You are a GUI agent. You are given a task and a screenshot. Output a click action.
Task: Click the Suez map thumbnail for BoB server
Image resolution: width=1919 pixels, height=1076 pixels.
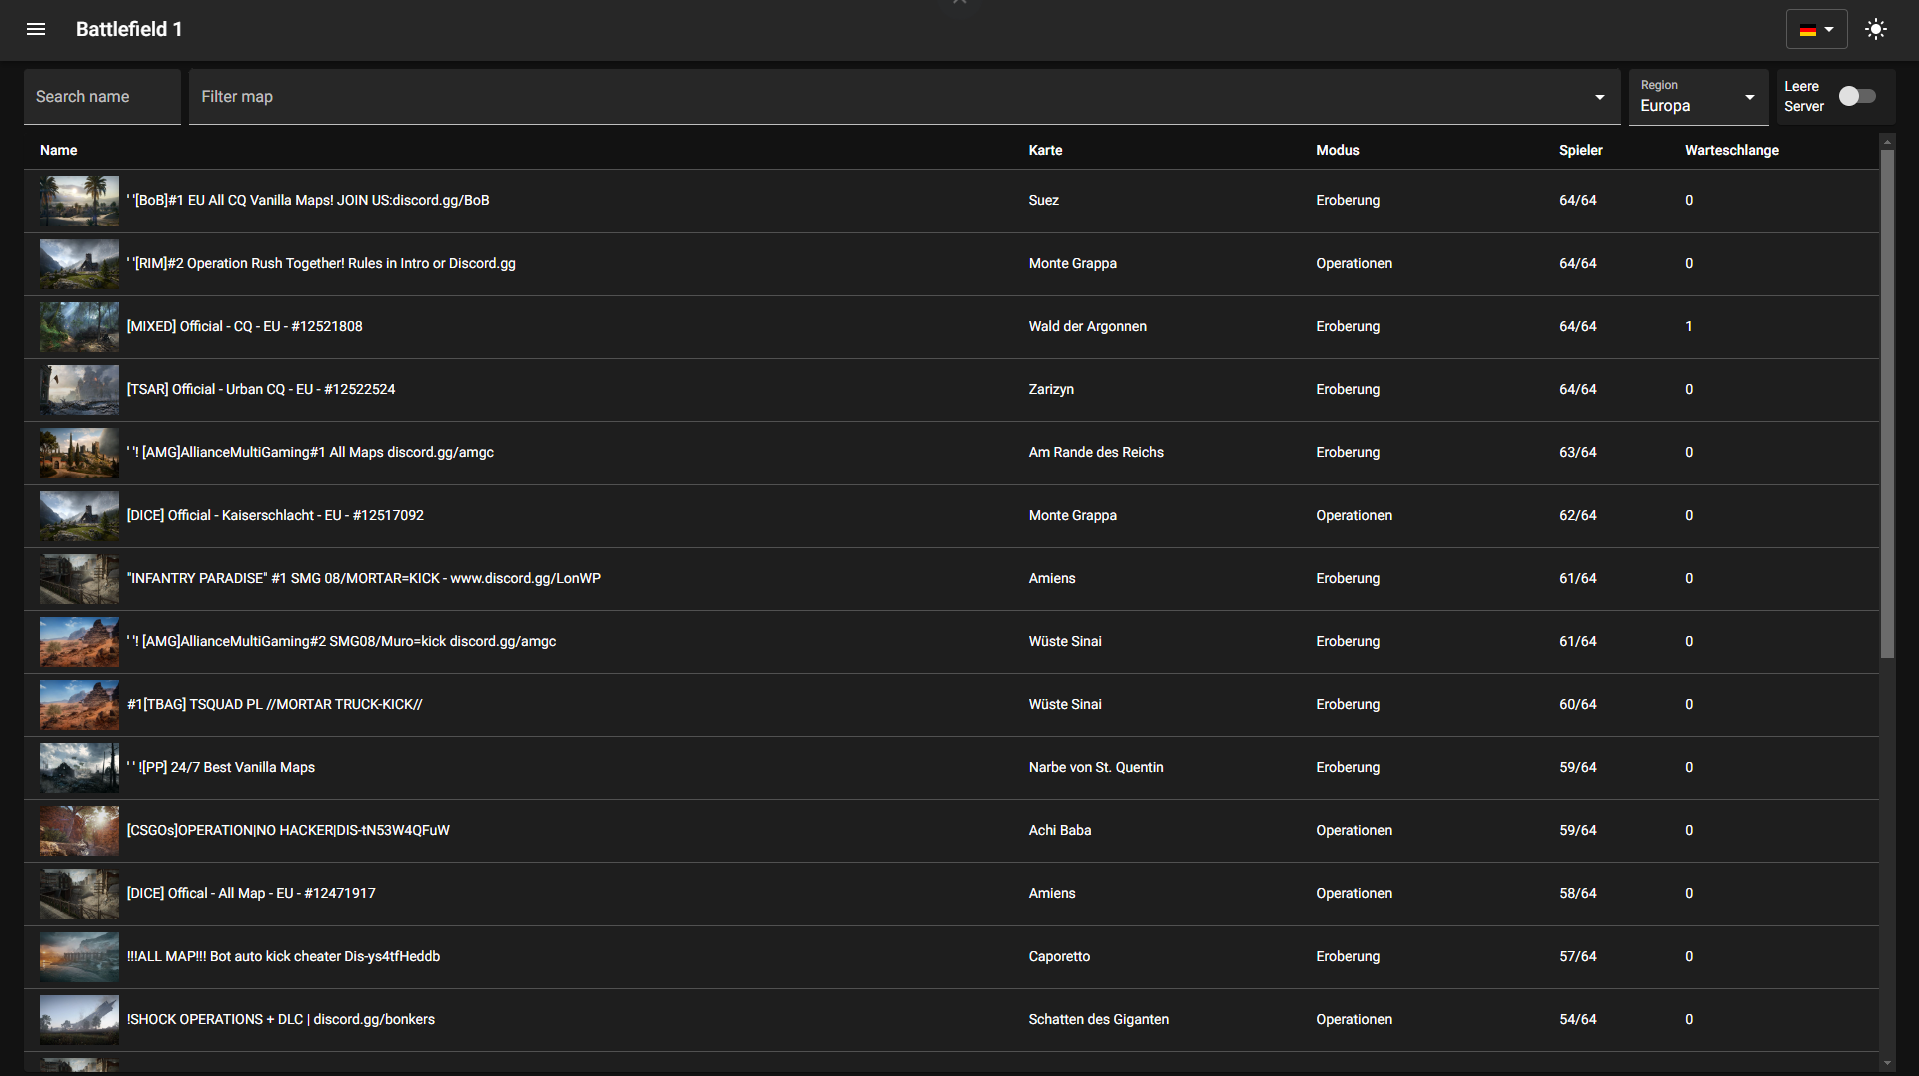[x=79, y=201]
